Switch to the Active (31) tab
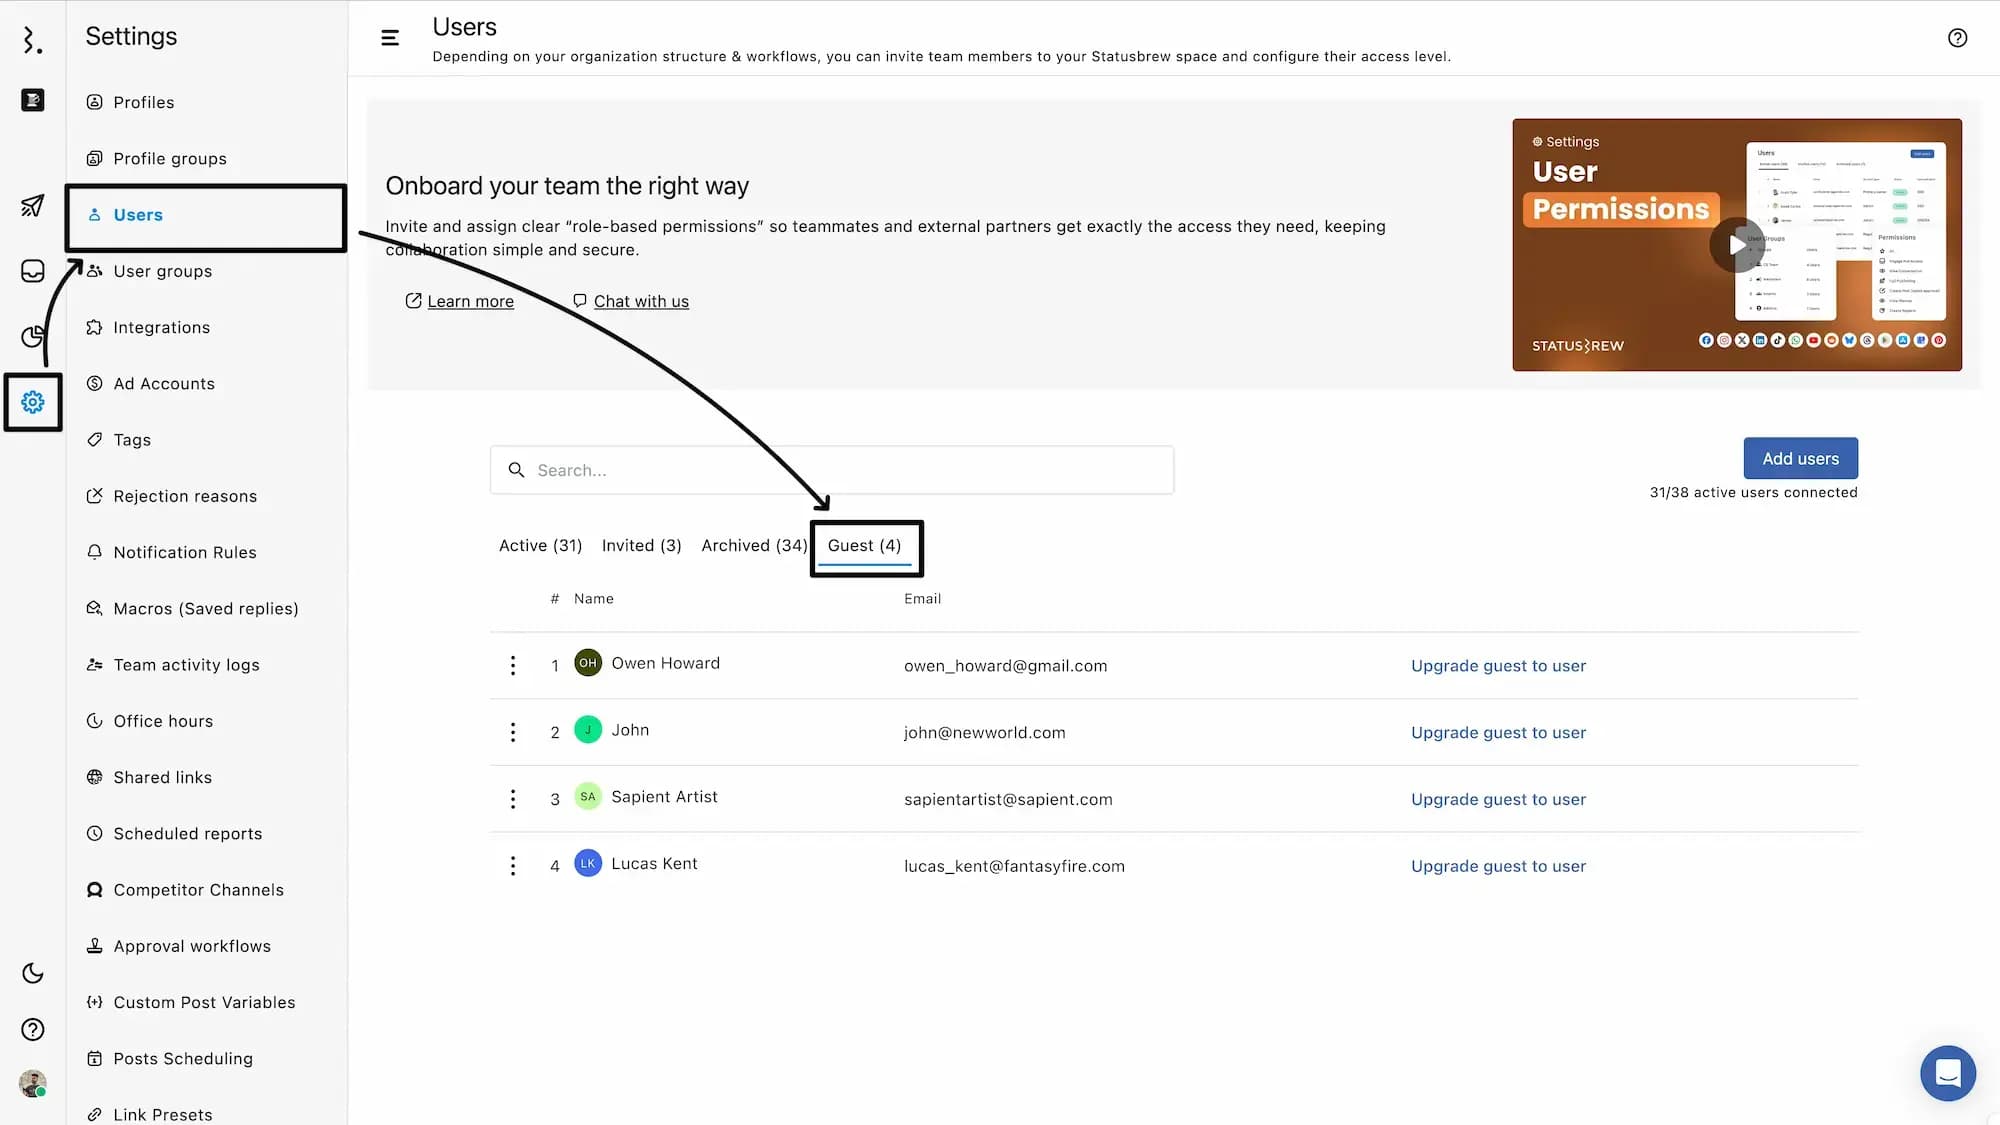 (x=540, y=545)
